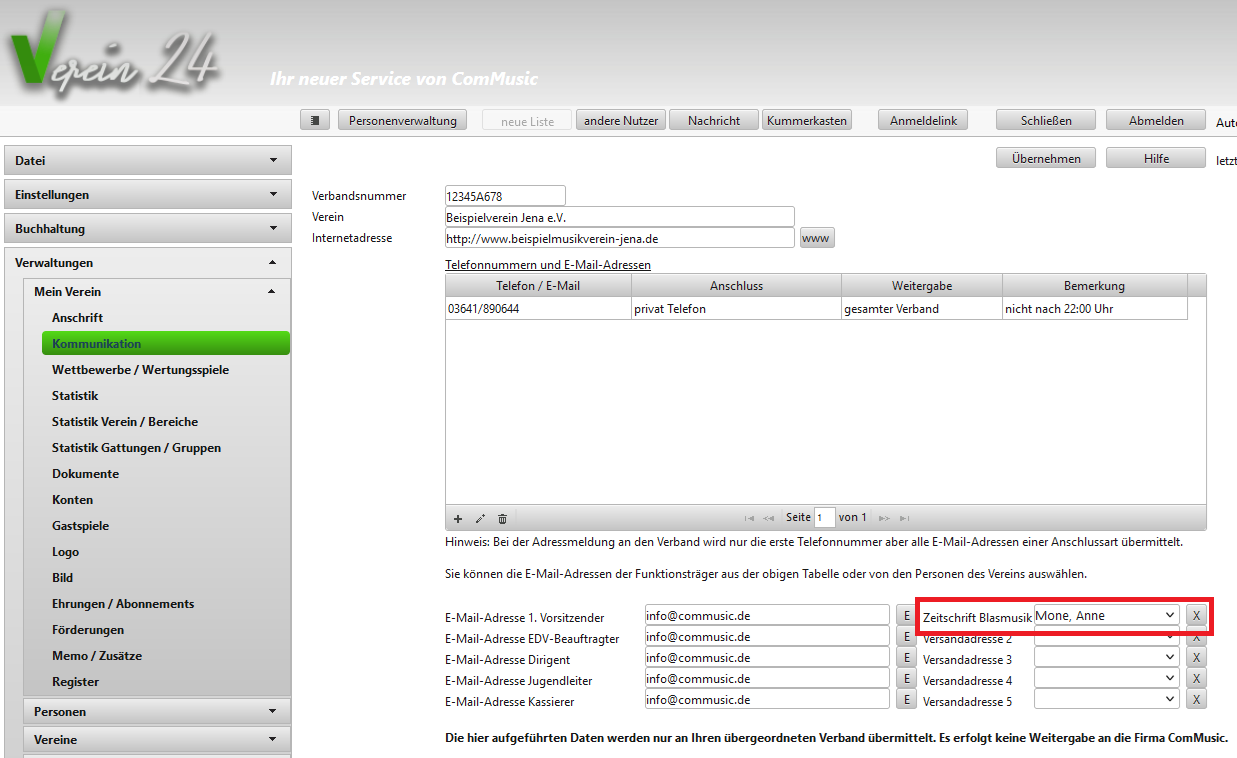This screenshot has width=1237, height=758.
Task: Expand the Personen panel in sidebar
Action: 157,711
